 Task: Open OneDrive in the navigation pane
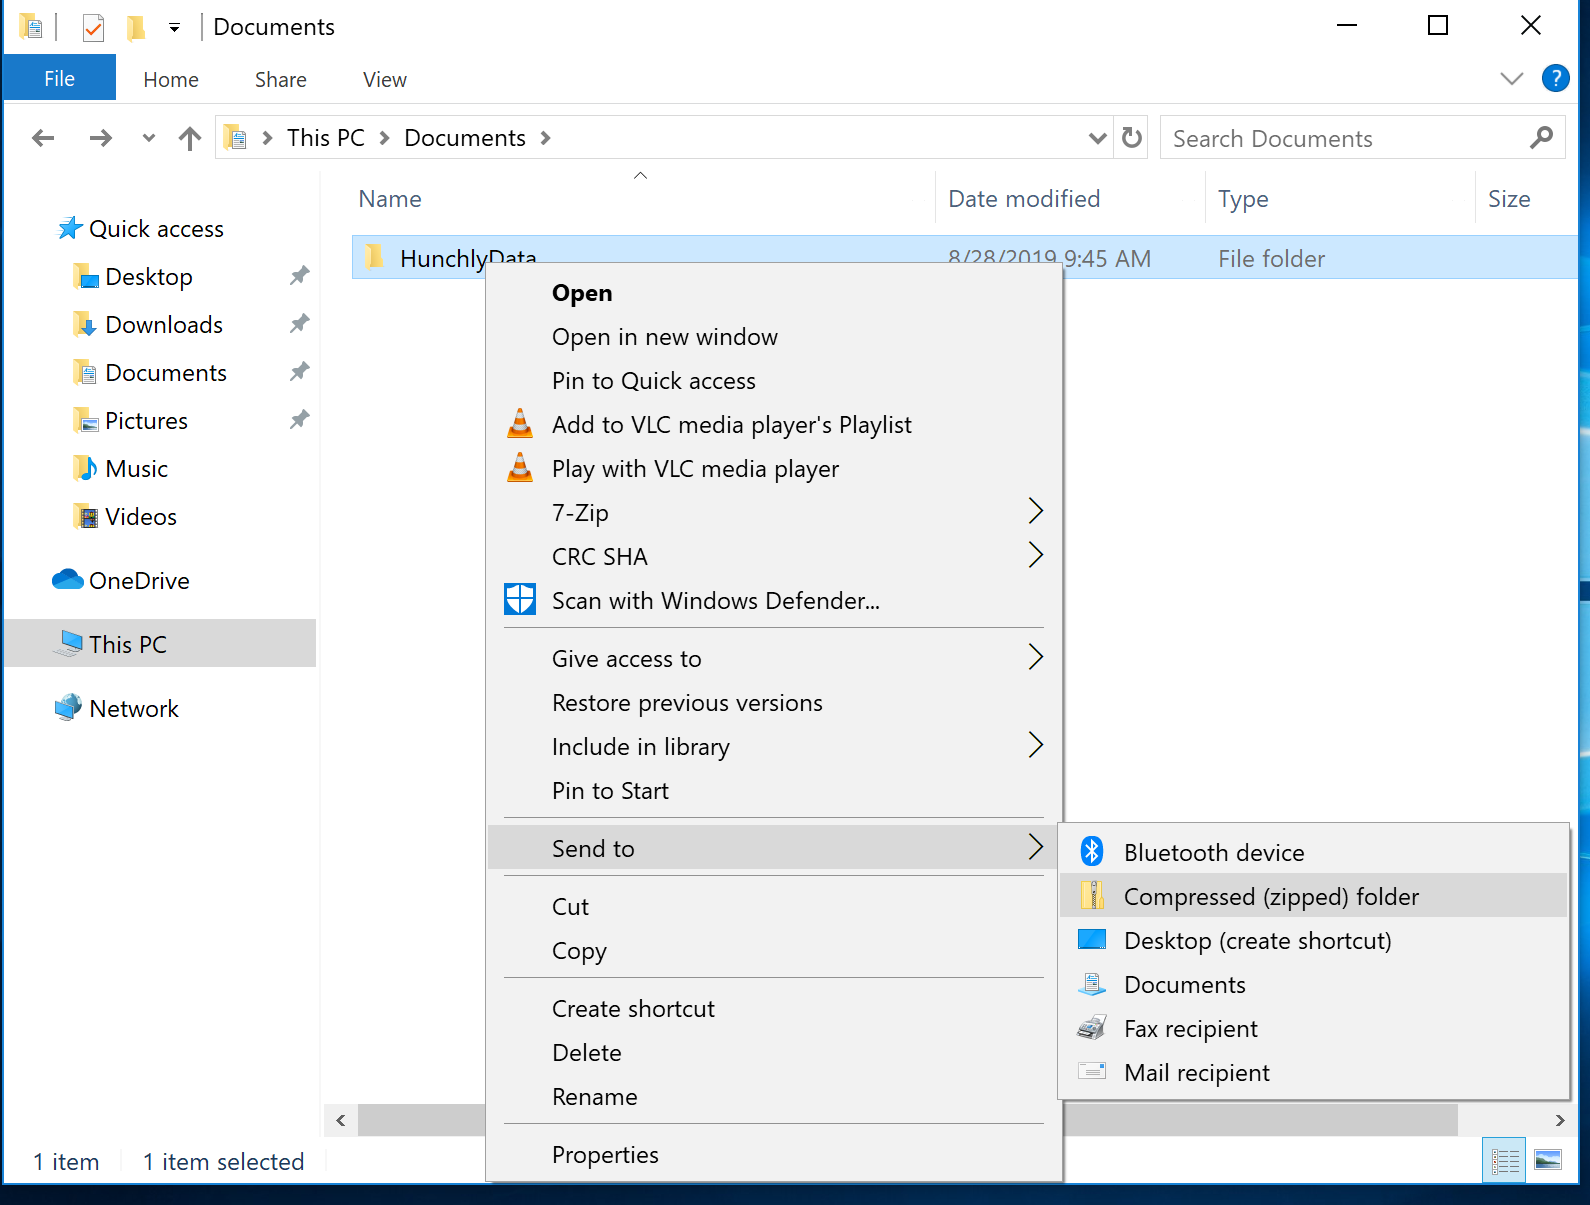pos(139,581)
